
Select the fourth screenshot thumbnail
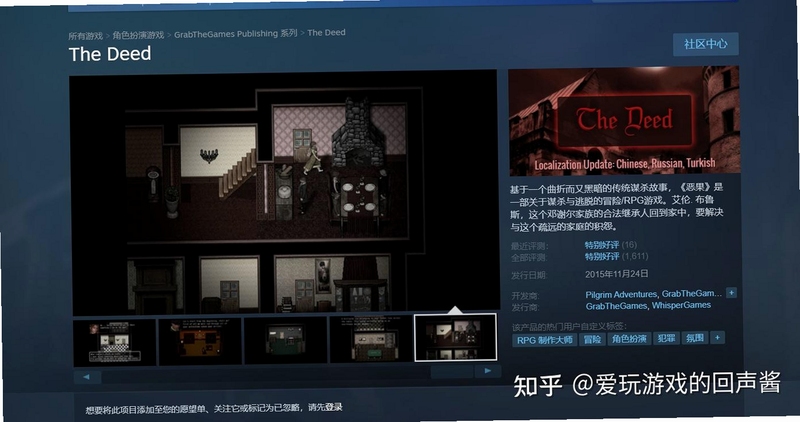[371, 339]
